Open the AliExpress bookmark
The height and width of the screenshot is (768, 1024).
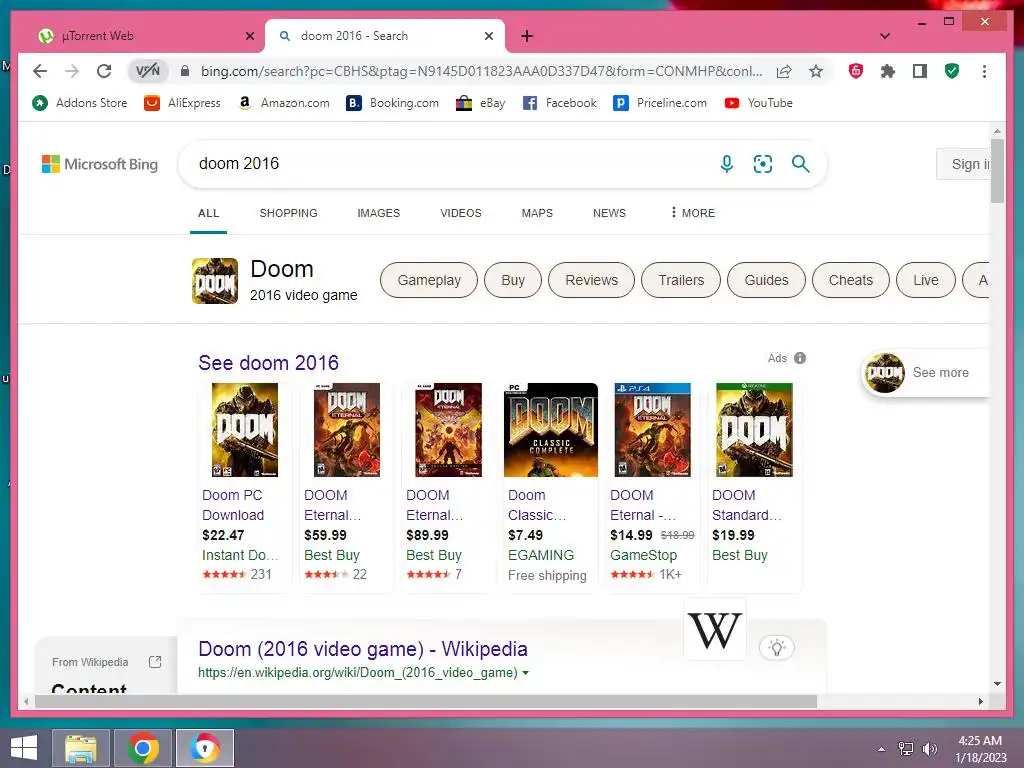tap(182, 103)
